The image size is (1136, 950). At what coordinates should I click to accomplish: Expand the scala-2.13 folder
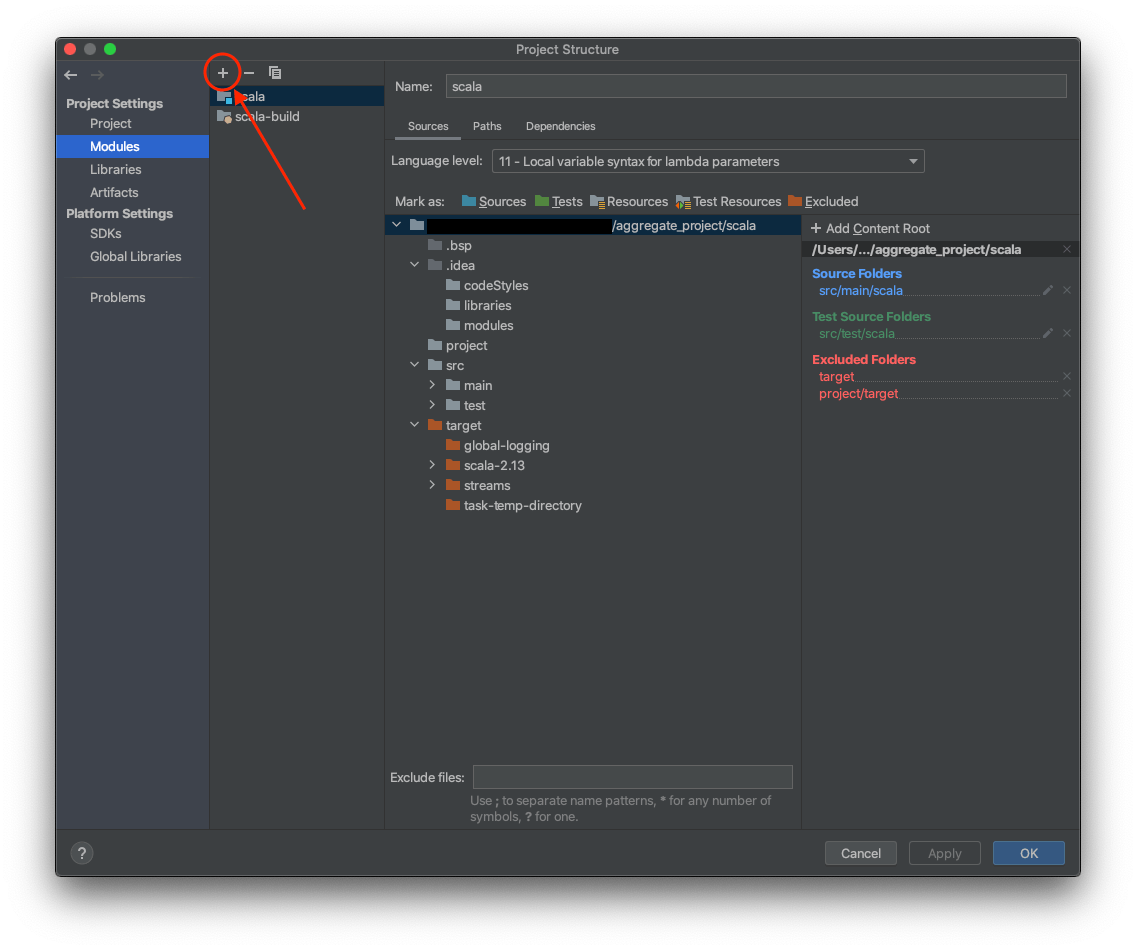[432, 464]
